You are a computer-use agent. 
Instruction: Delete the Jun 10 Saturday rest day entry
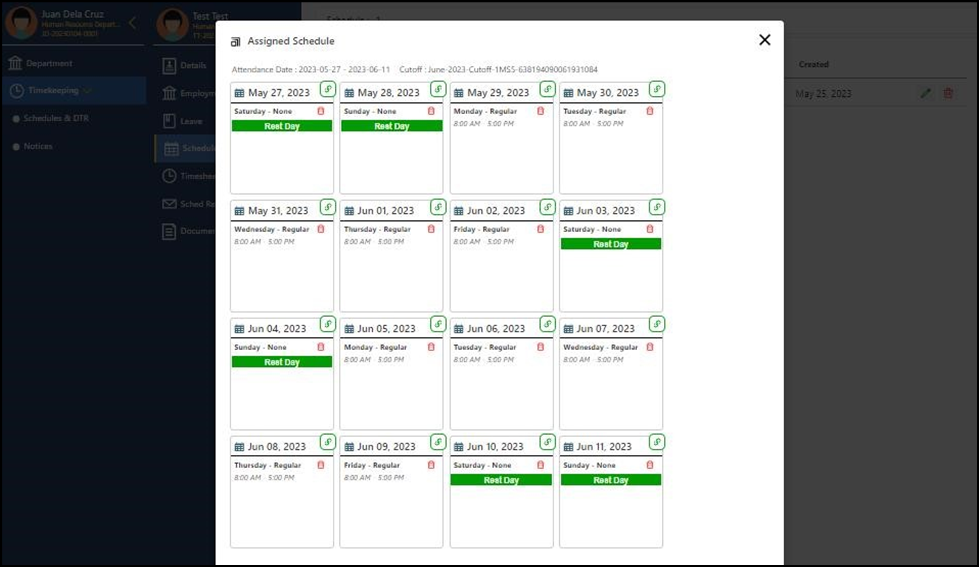click(540, 465)
